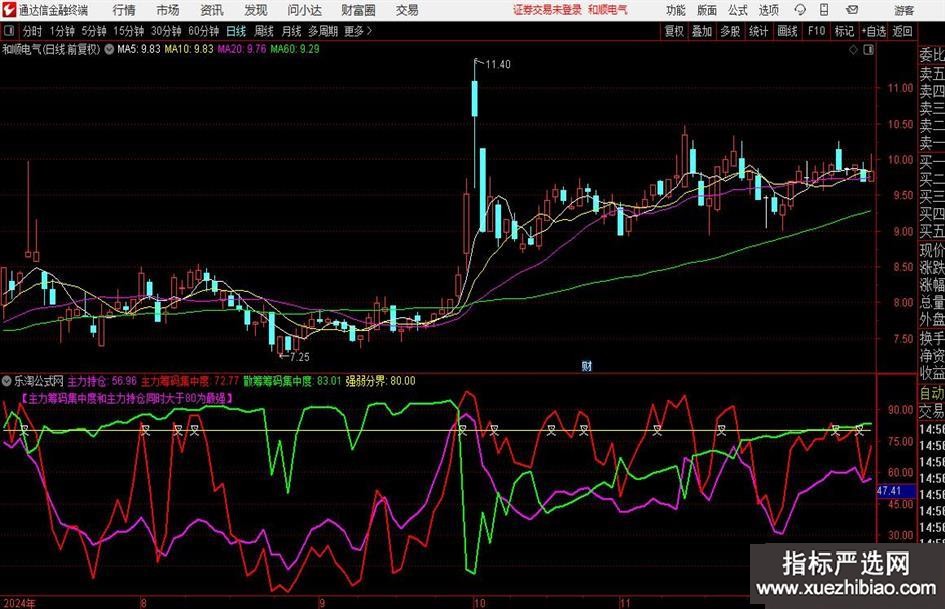Click the 标记 toolbar button
945x609 pixels.
844,31
